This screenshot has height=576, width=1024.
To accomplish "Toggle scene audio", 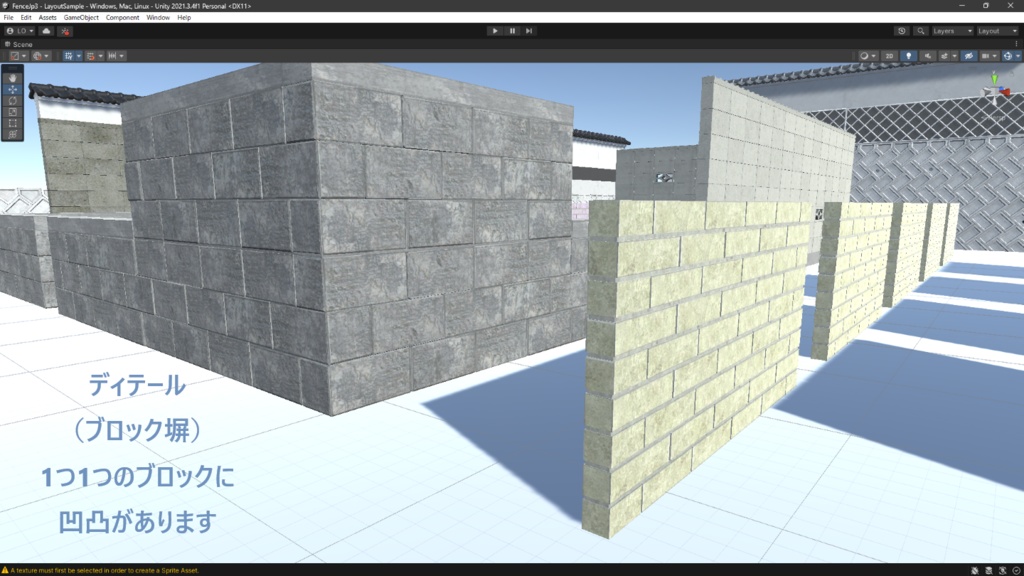I will [928, 56].
